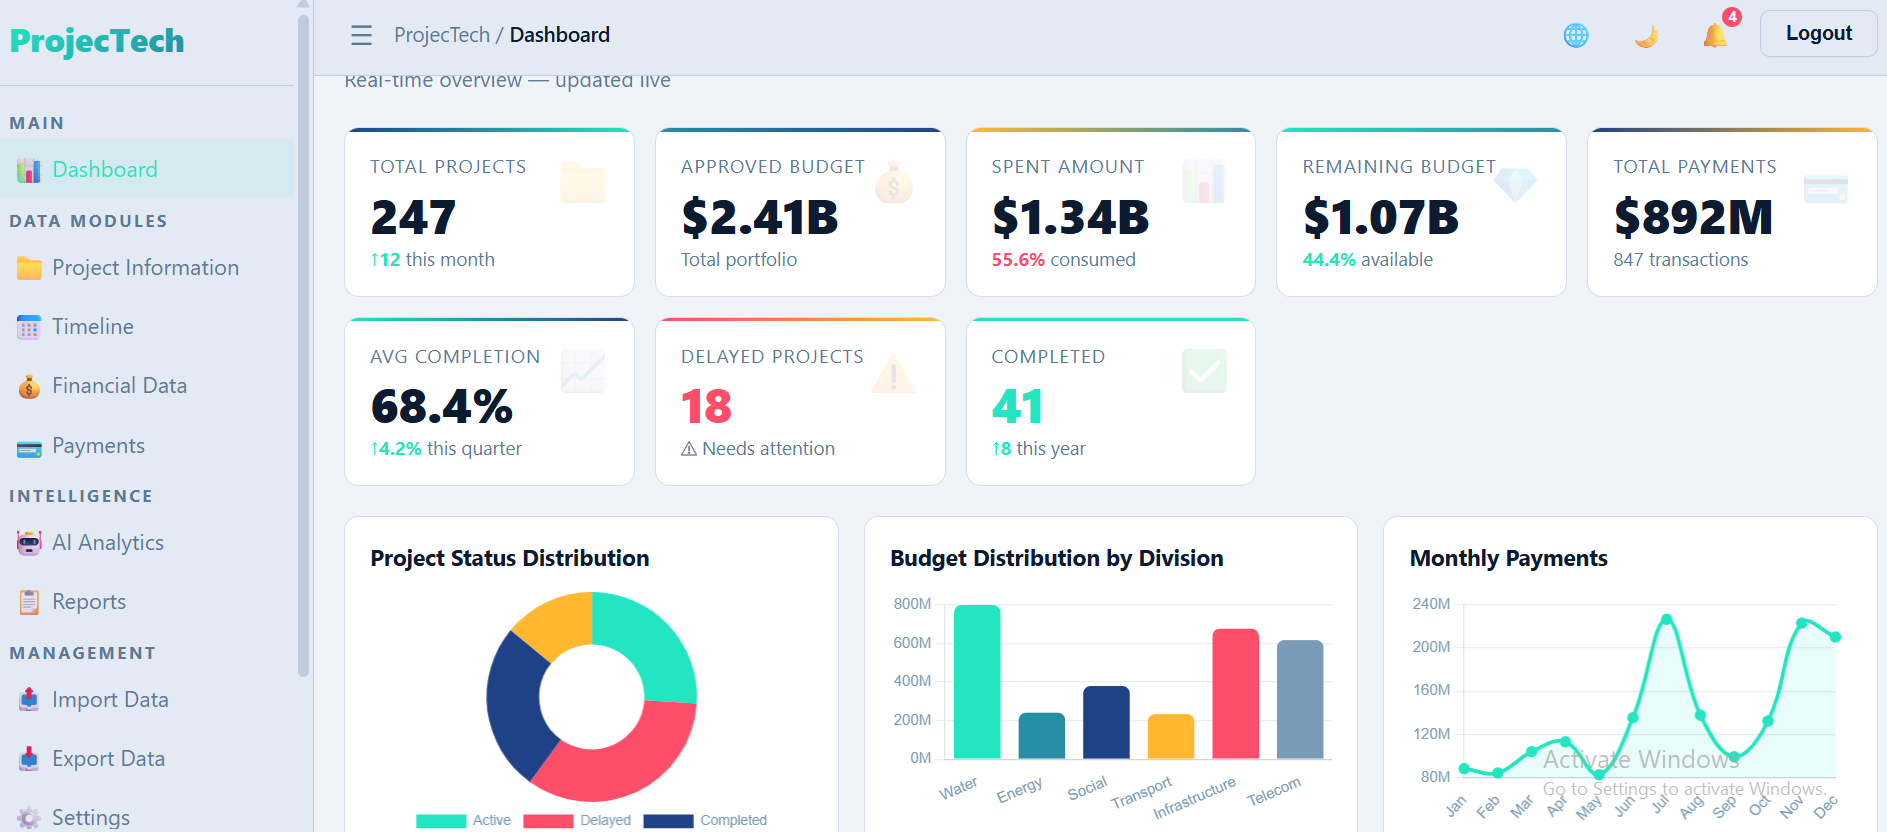Click the Project Status Distribution title
Image resolution: width=1887 pixels, height=832 pixels.
pos(510,558)
